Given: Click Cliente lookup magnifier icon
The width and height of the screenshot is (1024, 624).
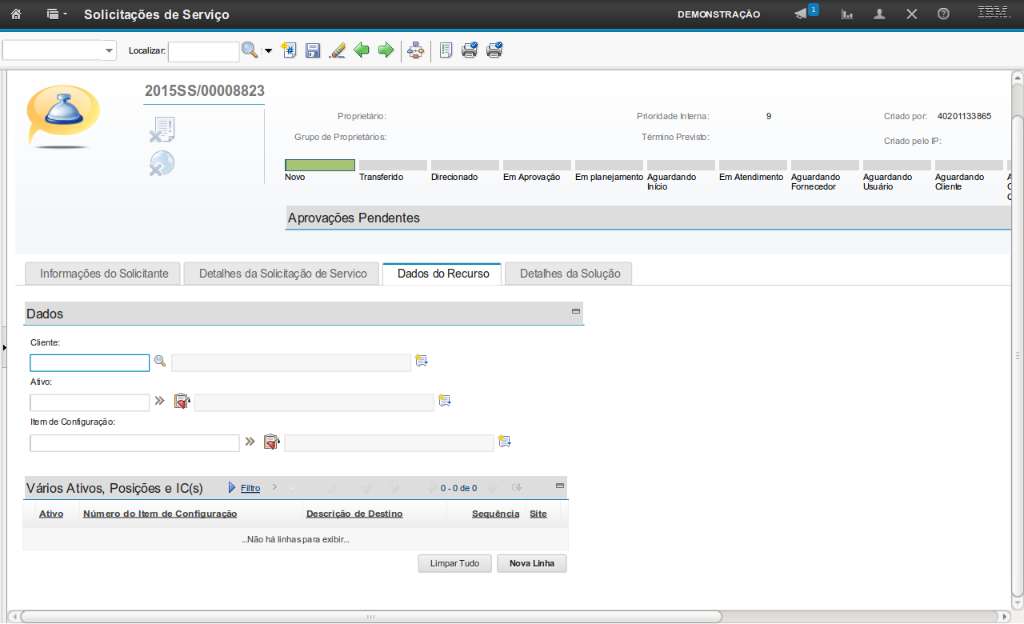Looking at the screenshot, I should 160,362.
